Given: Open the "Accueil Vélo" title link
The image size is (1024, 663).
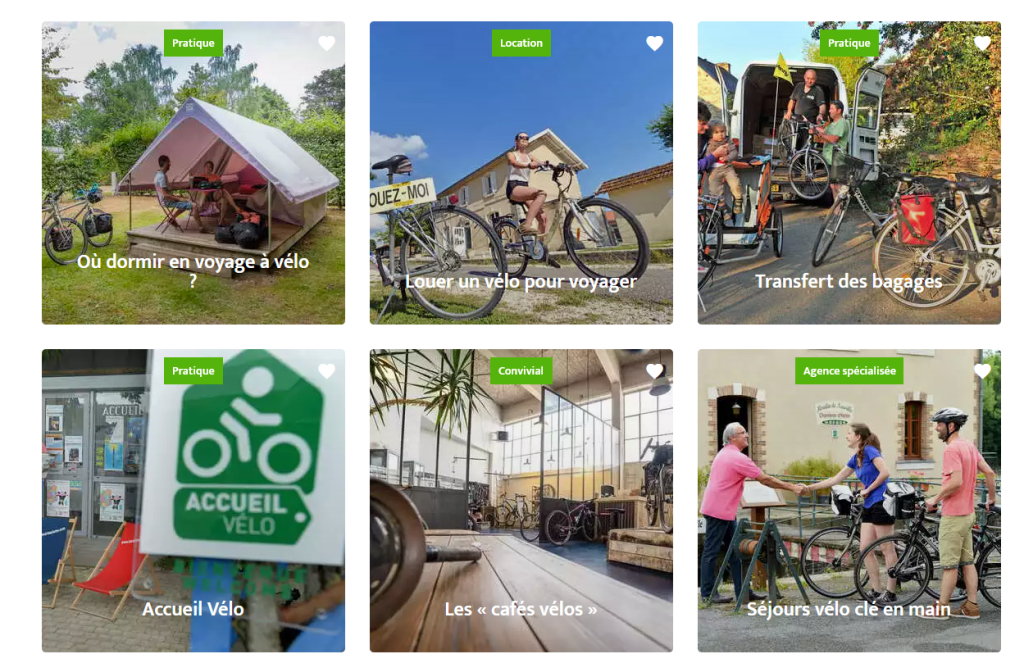Looking at the screenshot, I should [x=193, y=609].
